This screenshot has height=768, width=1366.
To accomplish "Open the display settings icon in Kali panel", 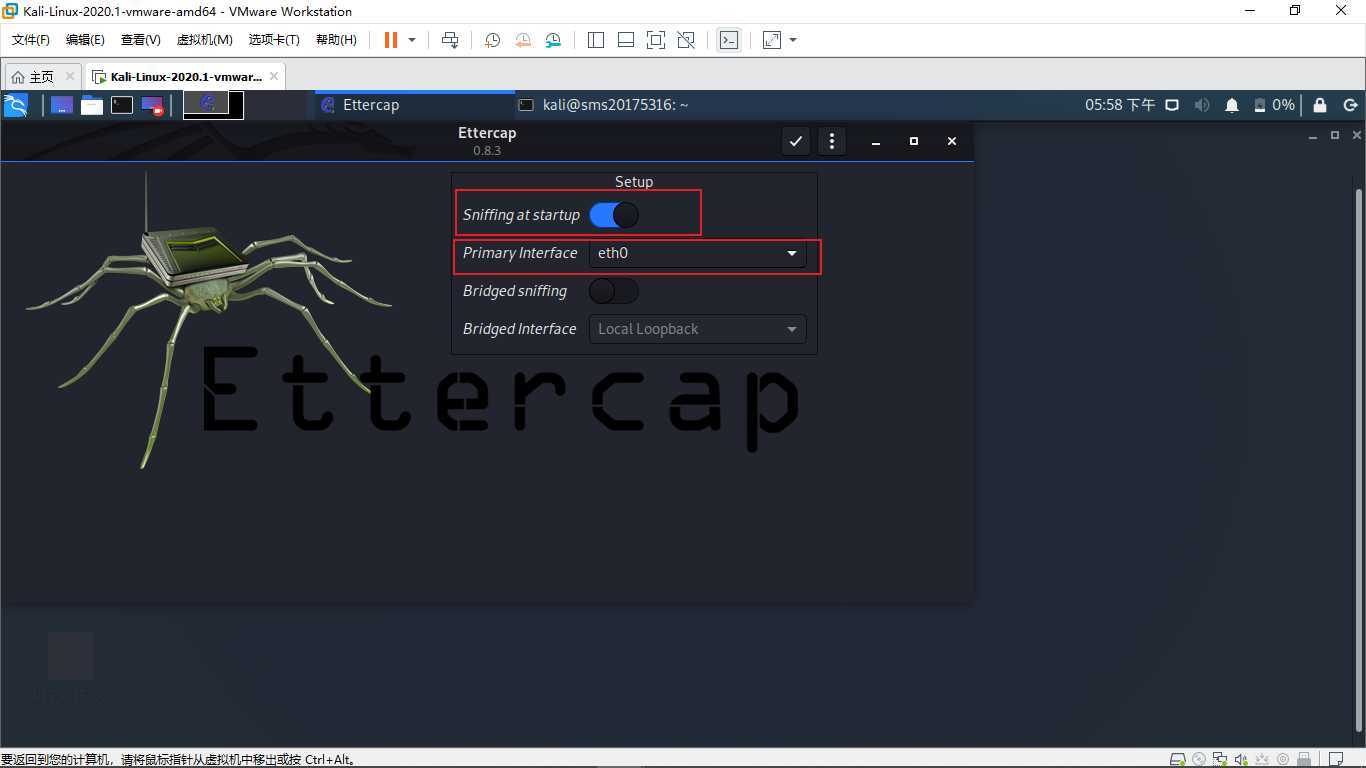I will [x=1173, y=105].
